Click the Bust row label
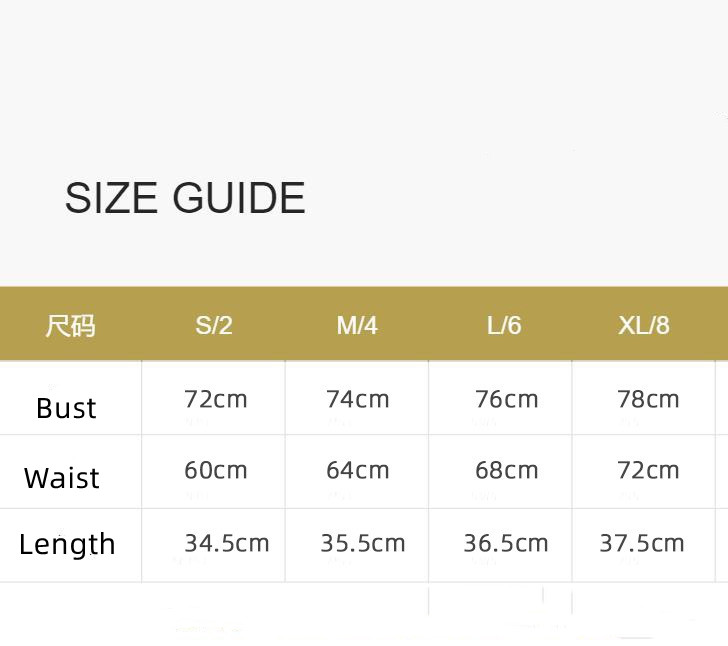Screen dimensions: 728x646 coord(66,407)
